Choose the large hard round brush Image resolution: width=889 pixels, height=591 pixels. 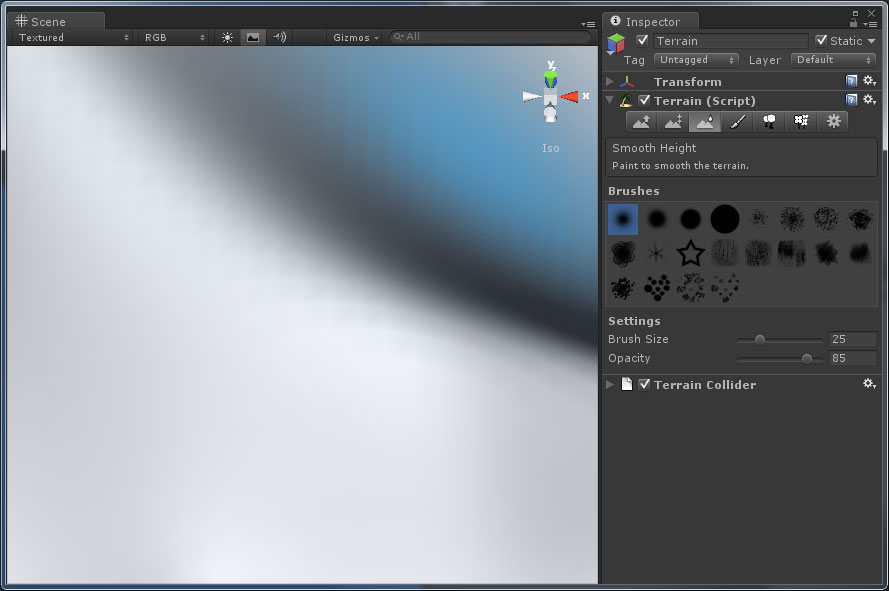pyautogui.click(x=725, y=219)
